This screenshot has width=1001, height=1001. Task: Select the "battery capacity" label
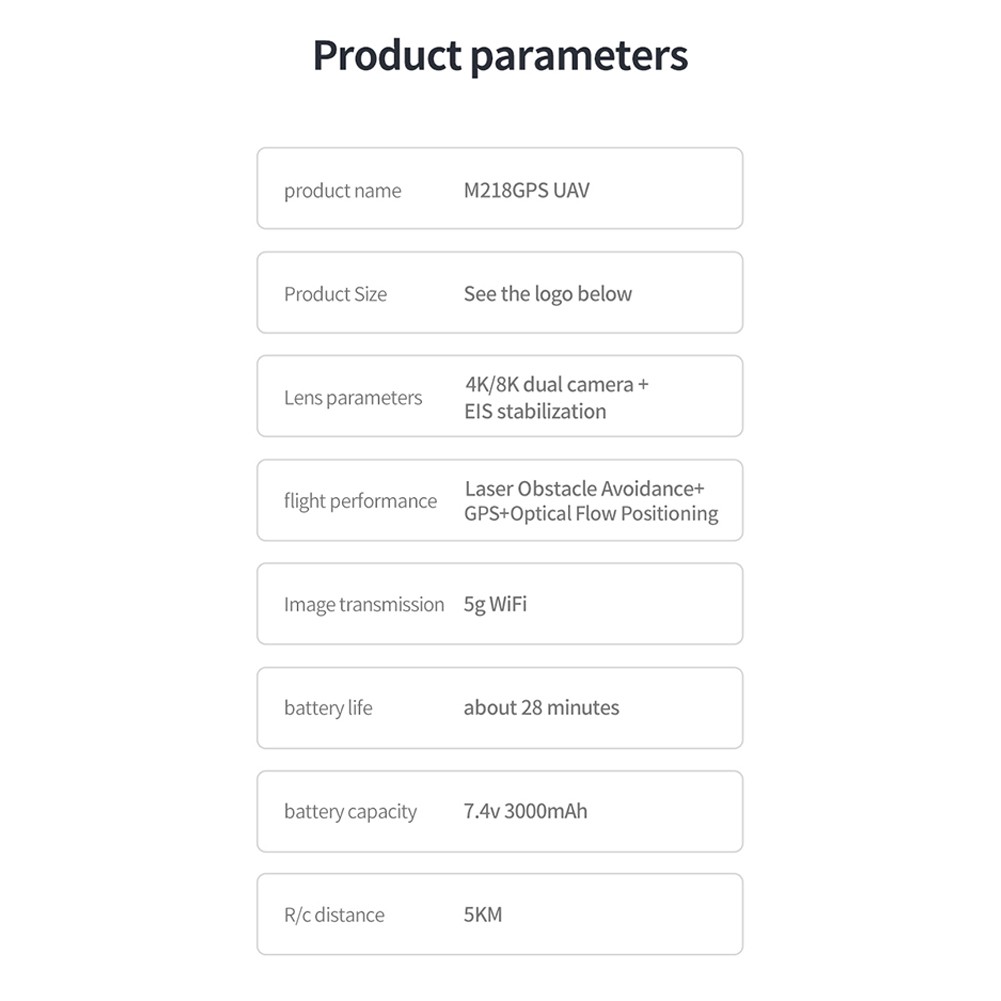(x=350, y=812)
